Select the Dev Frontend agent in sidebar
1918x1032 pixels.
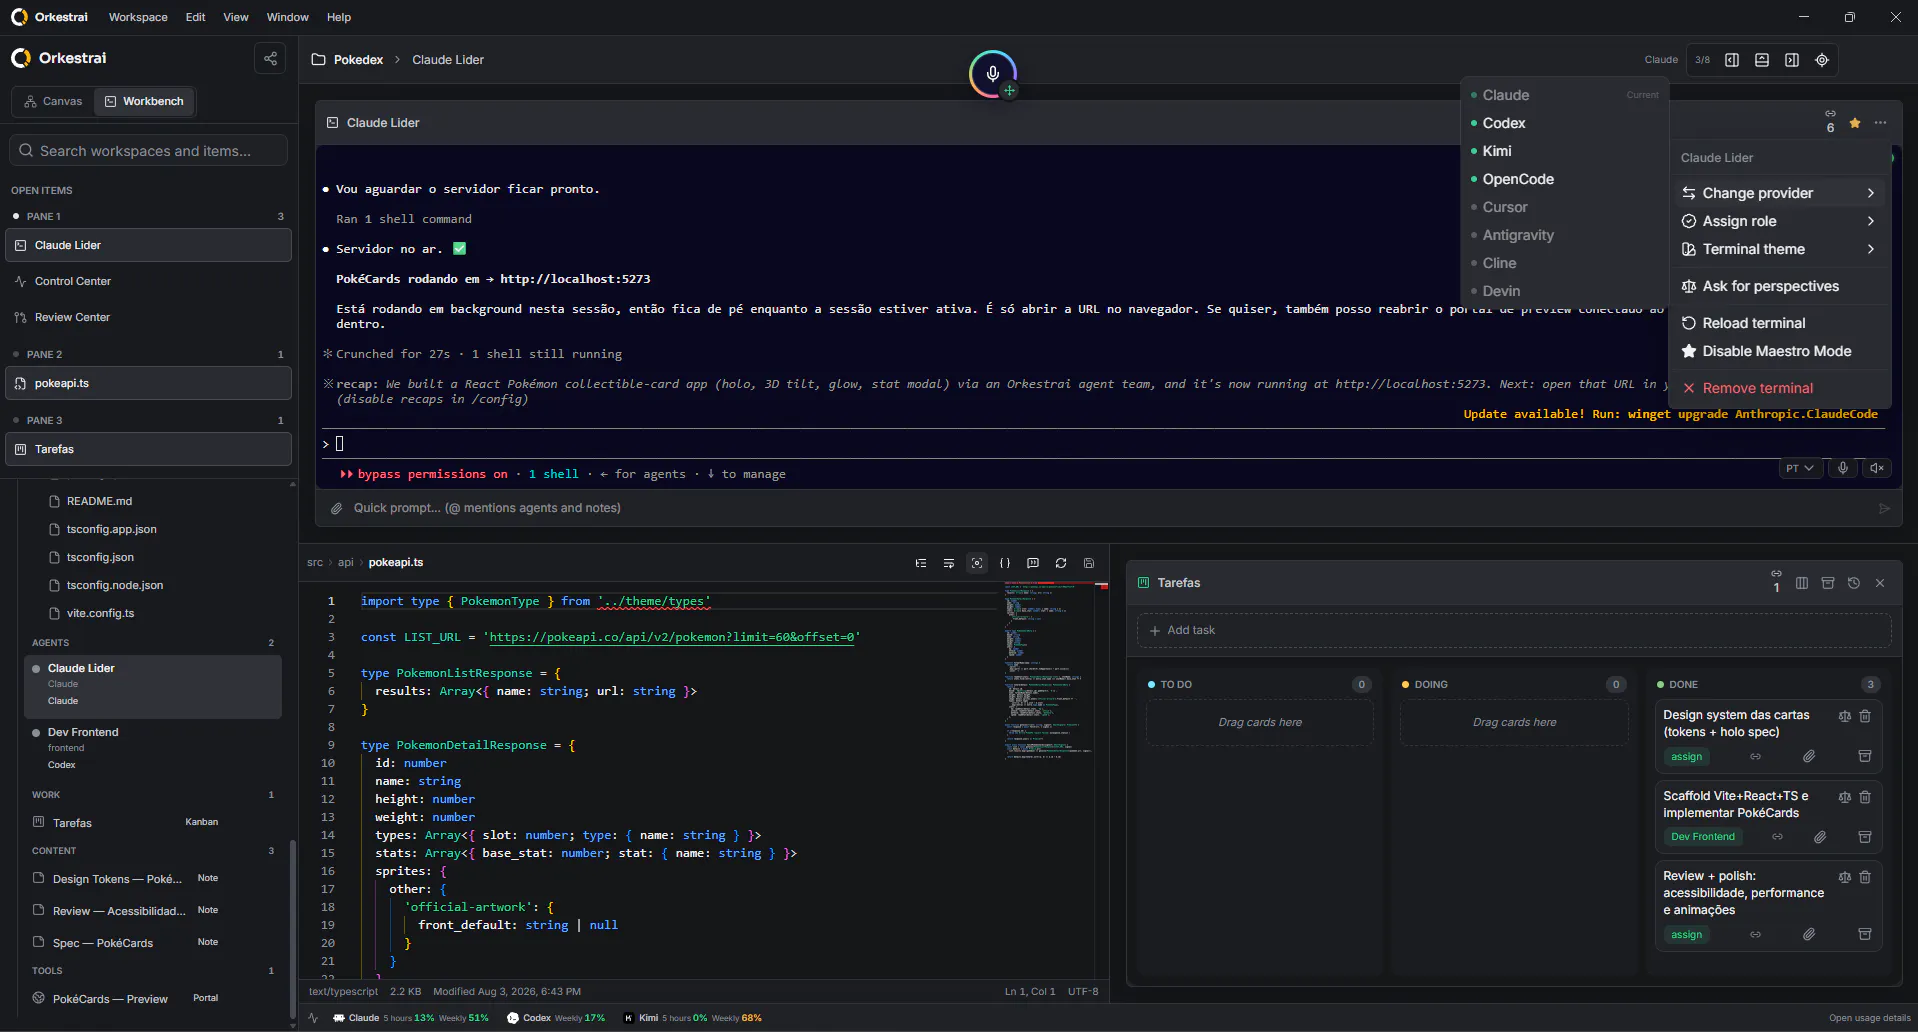pyautogui.click(x=152, y=748)
